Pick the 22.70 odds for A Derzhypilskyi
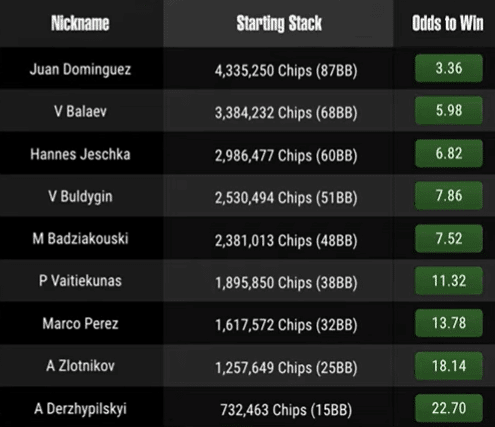Viewport: 495px width, 427px height. [449, 408]
